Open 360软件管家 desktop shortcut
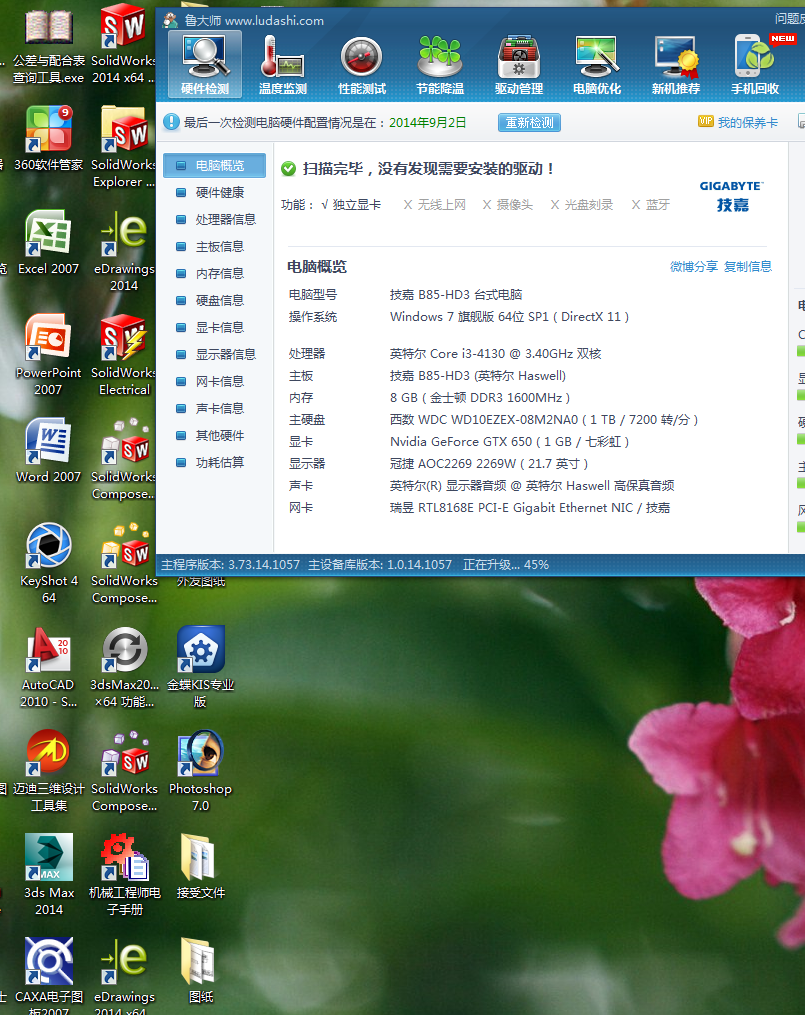The height and width of the screenshot is (1015, 805). pos(49,139)
